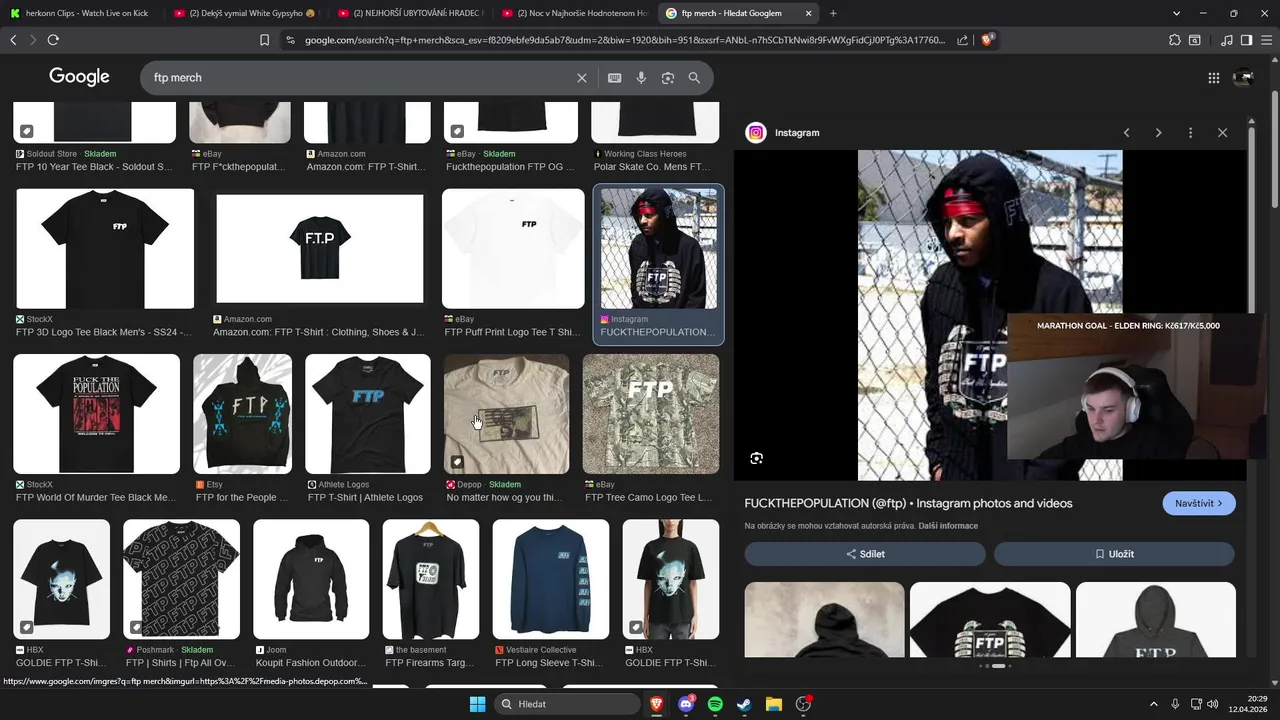
Task: Open the Google apps grid
Action: pos(1213,78)
